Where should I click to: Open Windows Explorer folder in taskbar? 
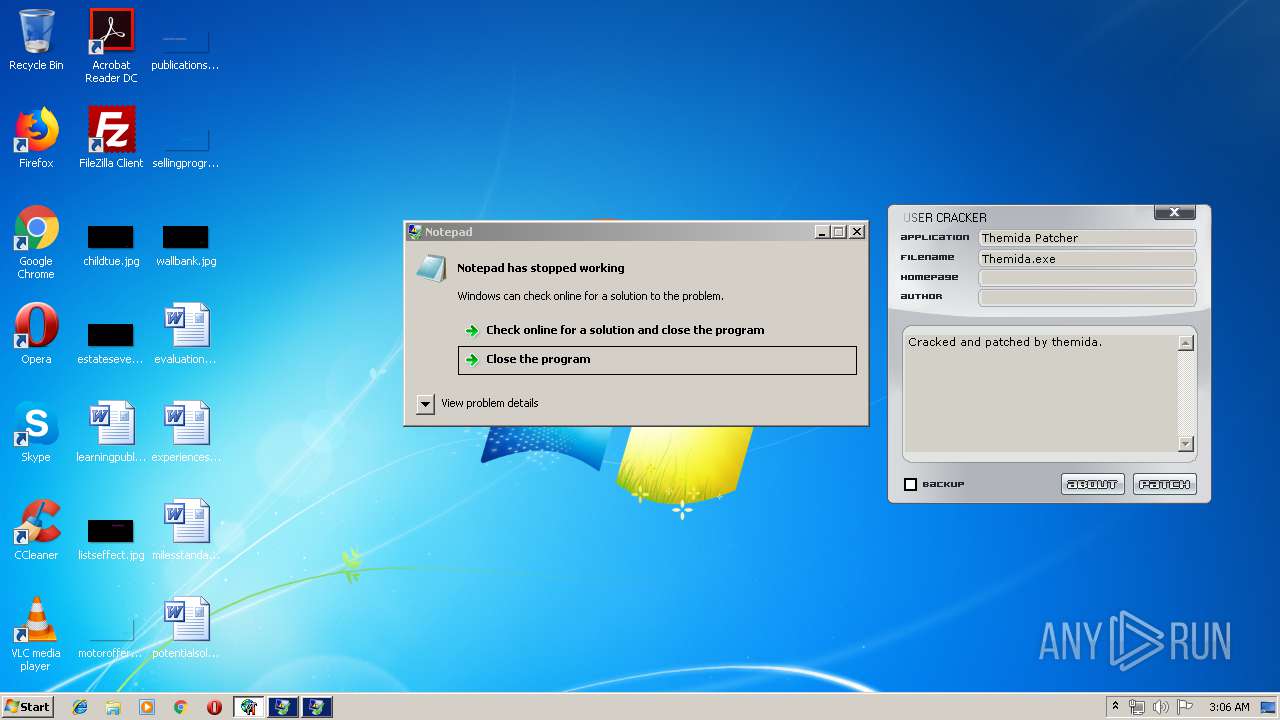point(113,707)
